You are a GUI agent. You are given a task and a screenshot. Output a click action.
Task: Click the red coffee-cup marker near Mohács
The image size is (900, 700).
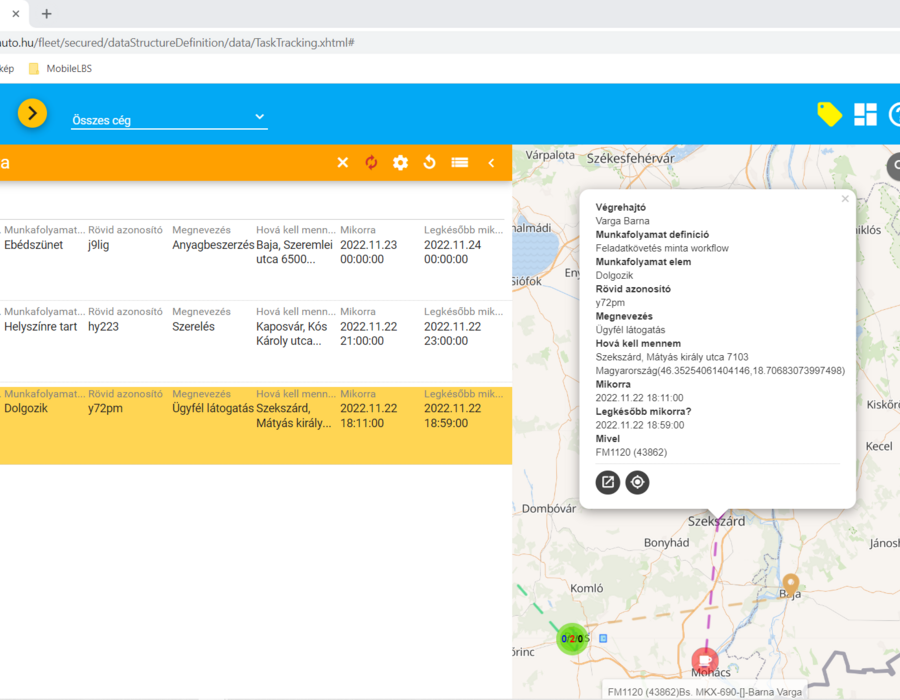pyautogui.click(x=705, y=661)
